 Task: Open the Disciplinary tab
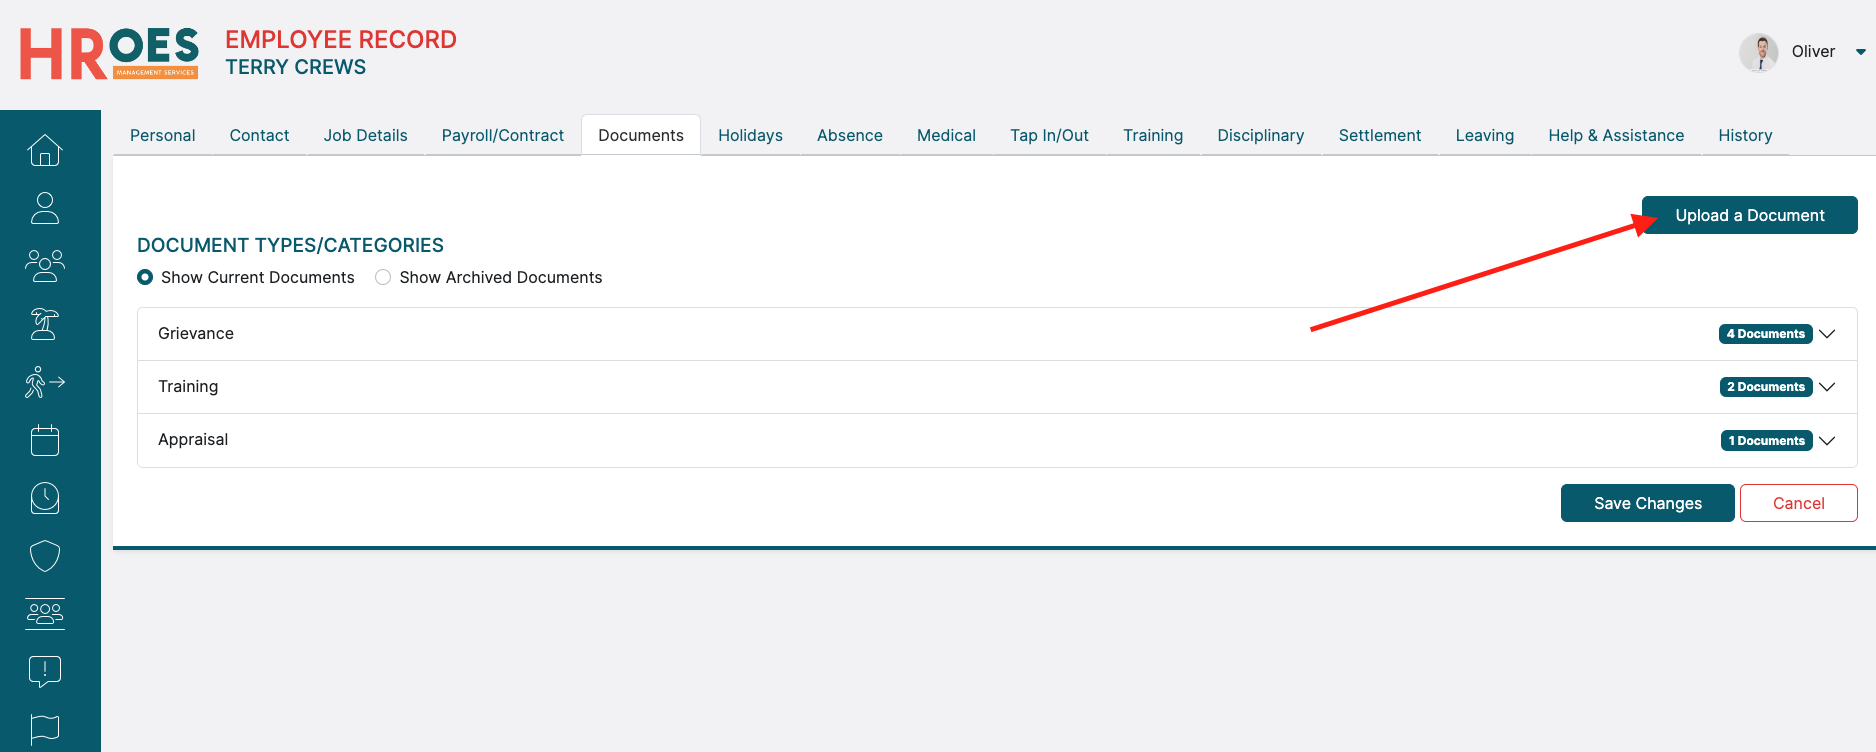tap(1260, 135)
